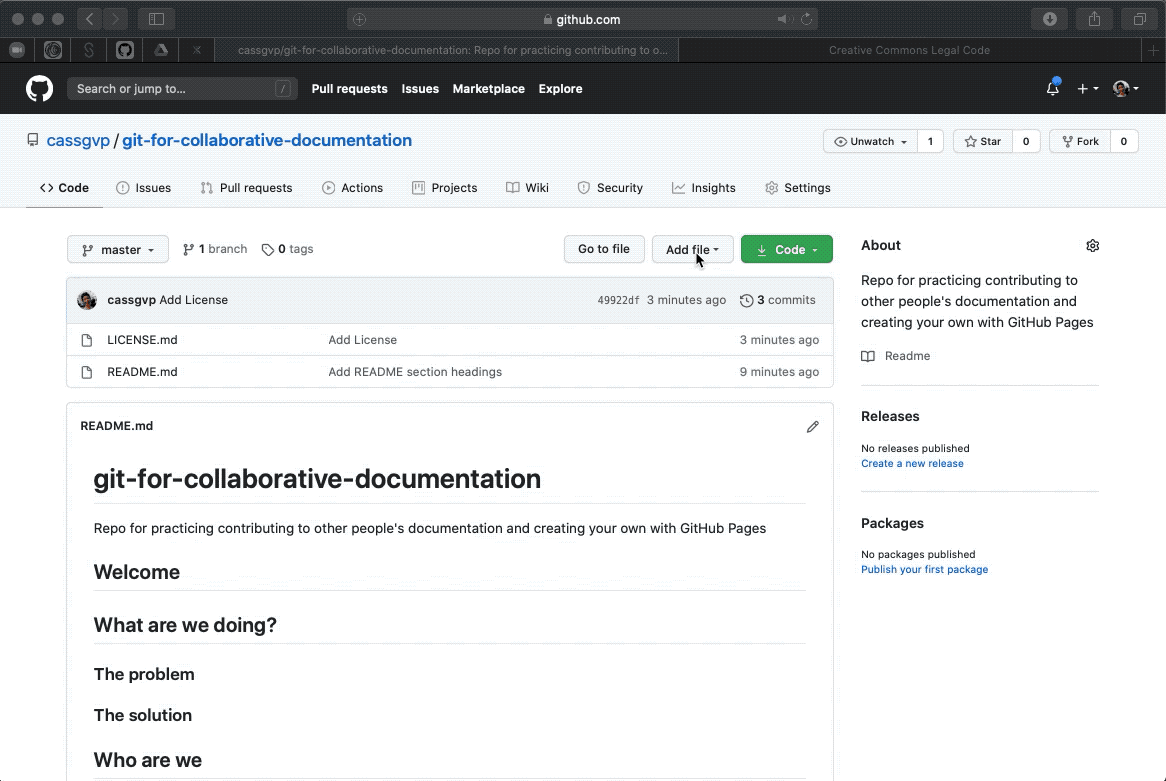Open the LICENSE.md file

click(x=142, y=339)
